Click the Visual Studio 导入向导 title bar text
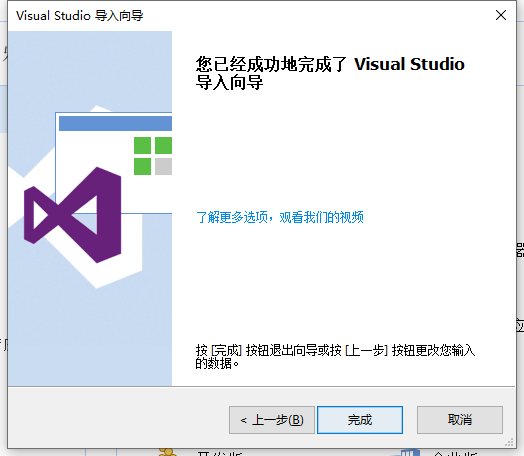Screen dimensions: 524x456 coord(80,15)
